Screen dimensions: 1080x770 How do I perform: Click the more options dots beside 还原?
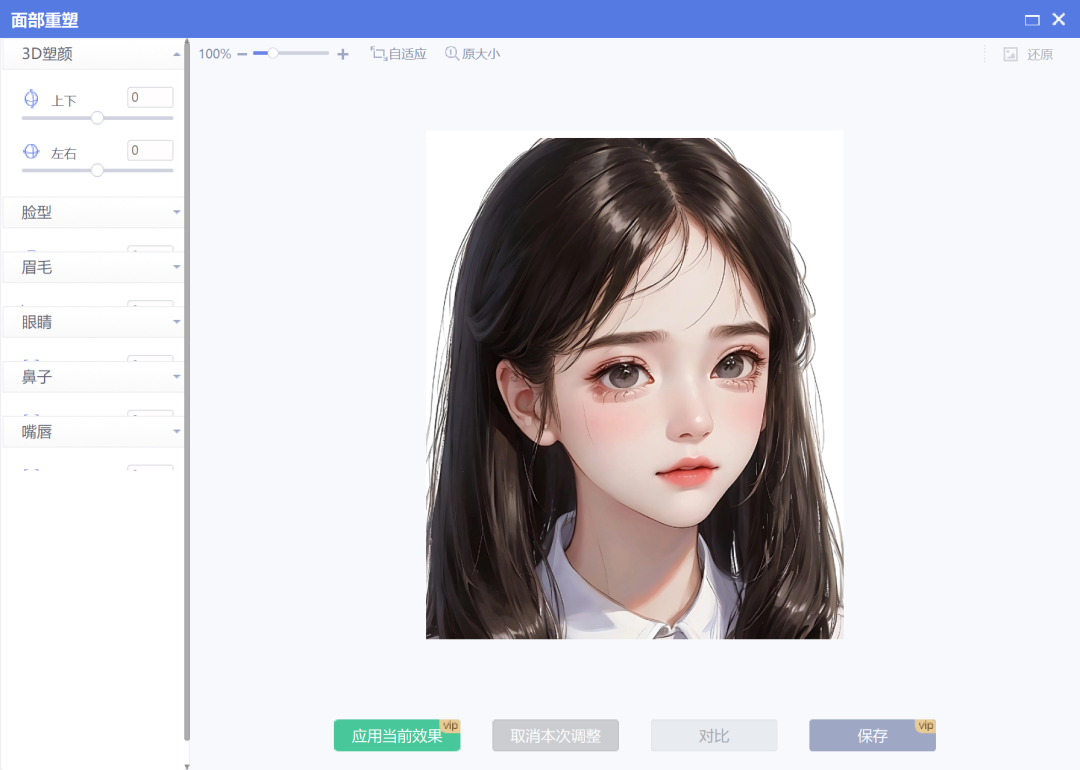pyautogui.click(x=986, y=54)
